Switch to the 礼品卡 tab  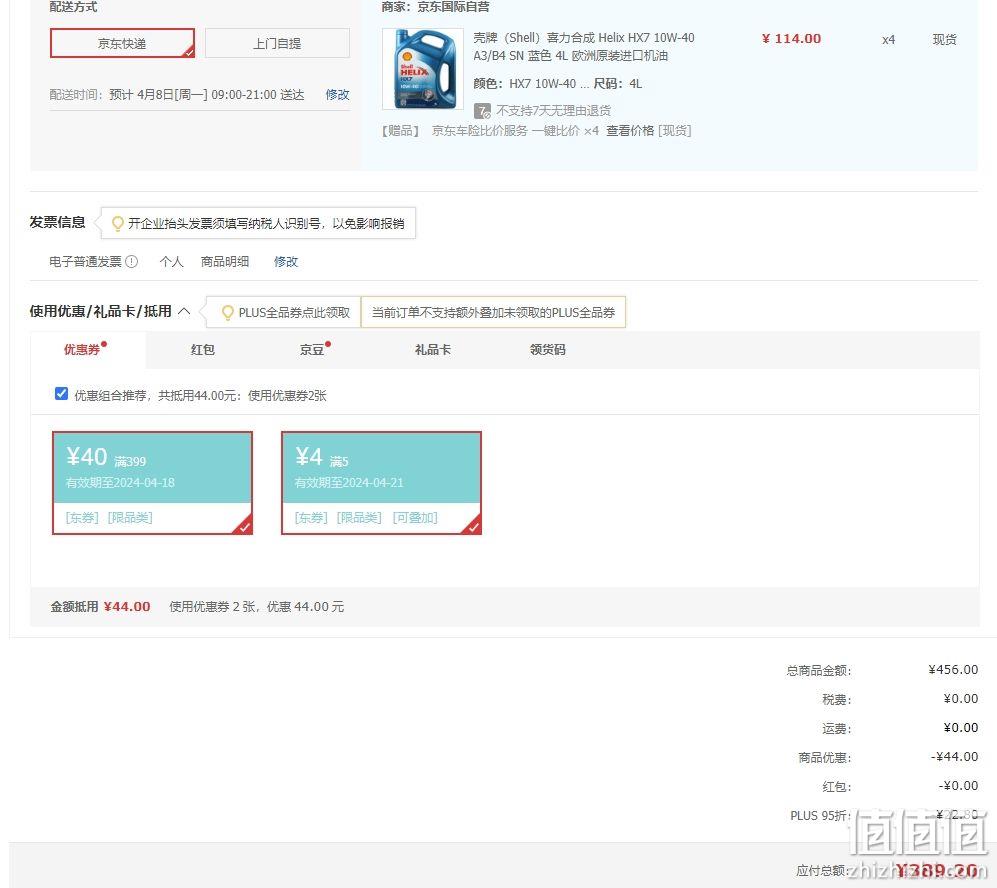(432, 350)
